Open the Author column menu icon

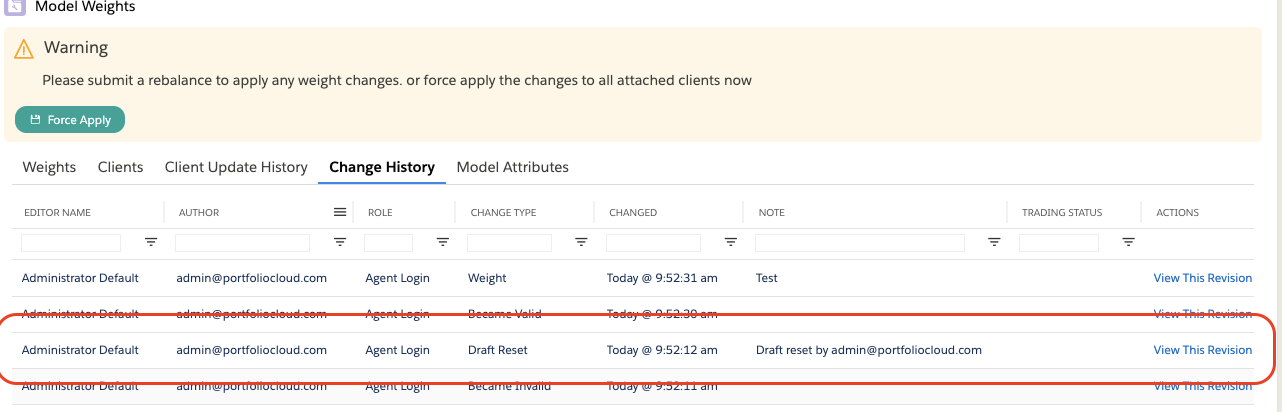click(340, 212)
